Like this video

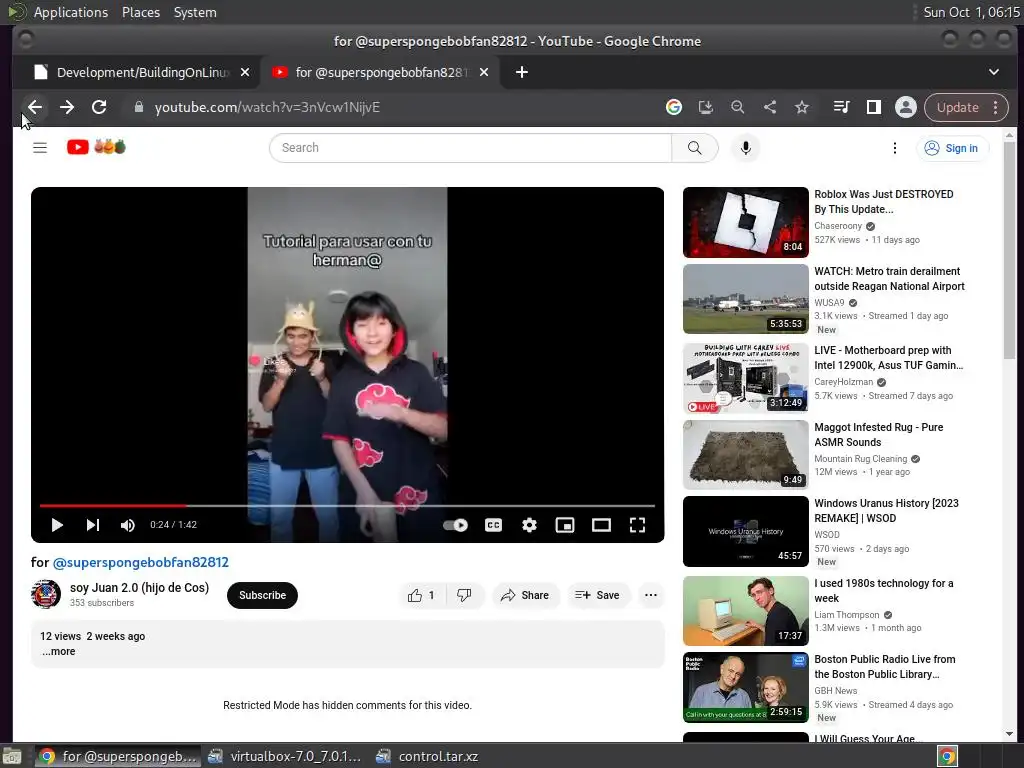(422, 595)
